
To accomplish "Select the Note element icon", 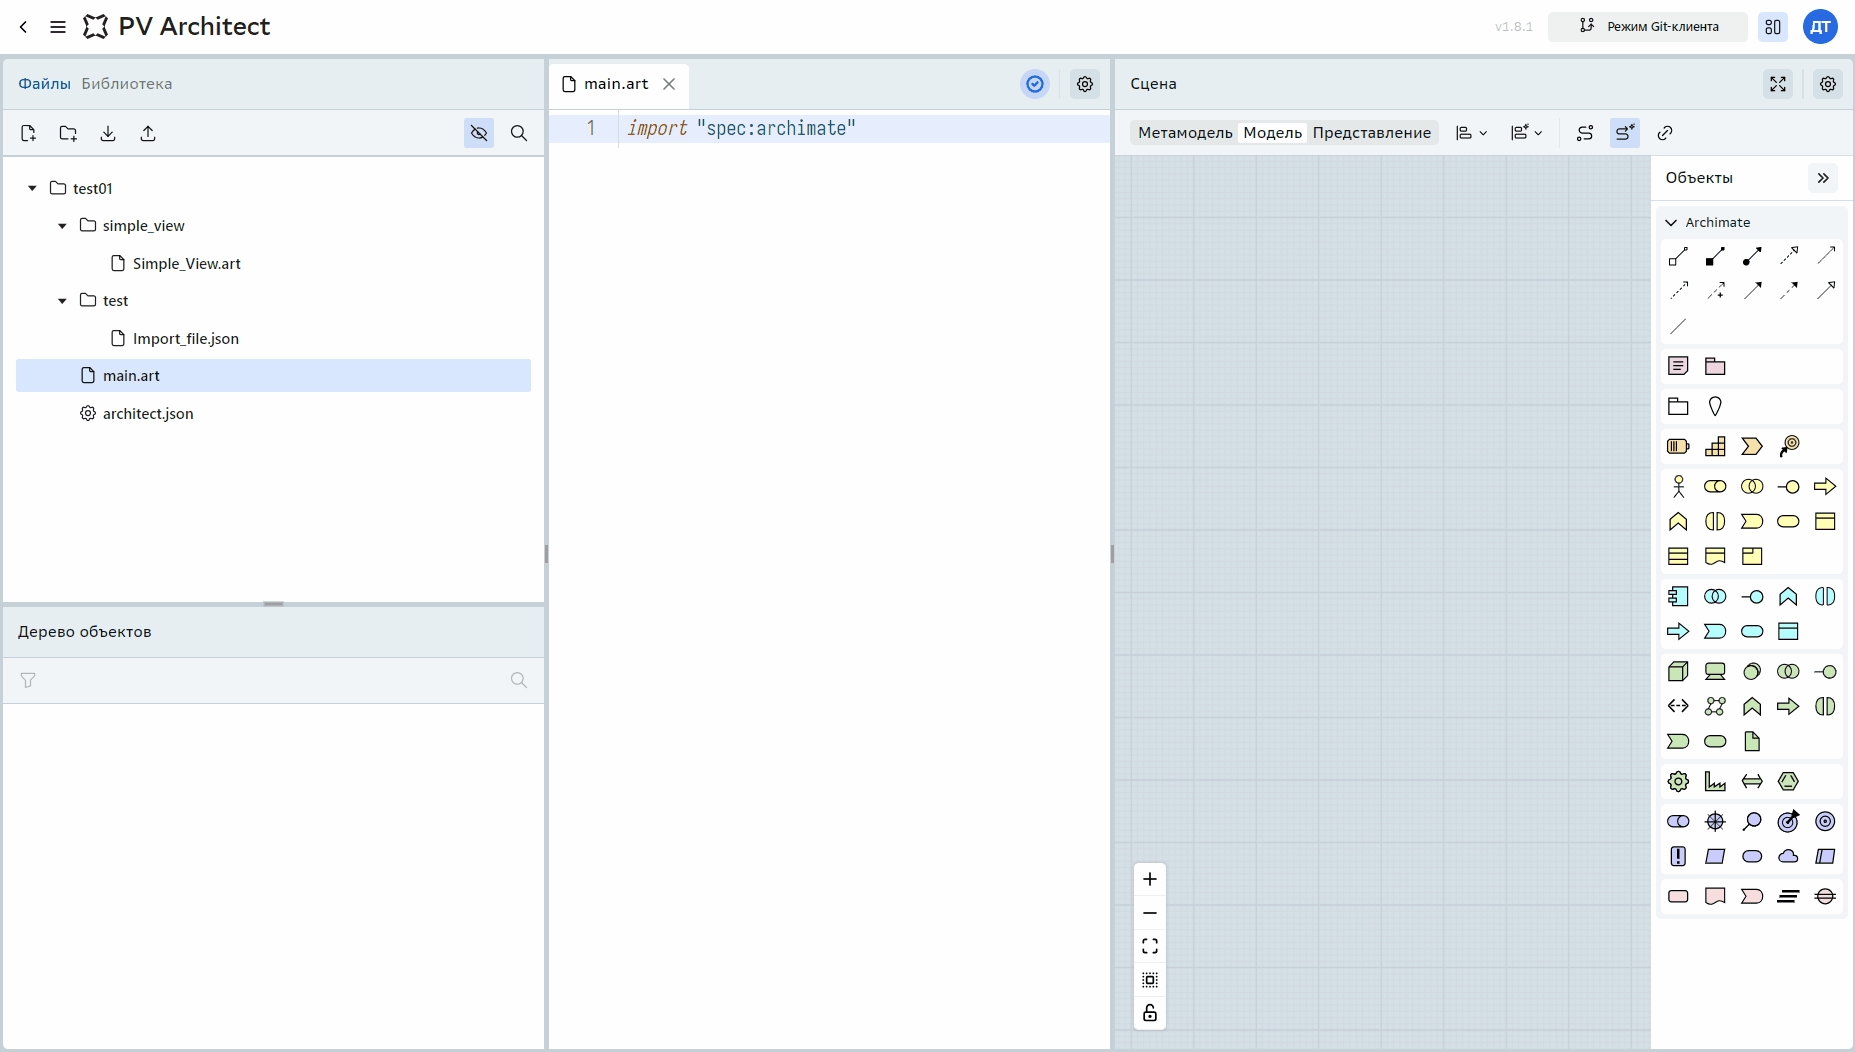I will [x=1678, y=366].
